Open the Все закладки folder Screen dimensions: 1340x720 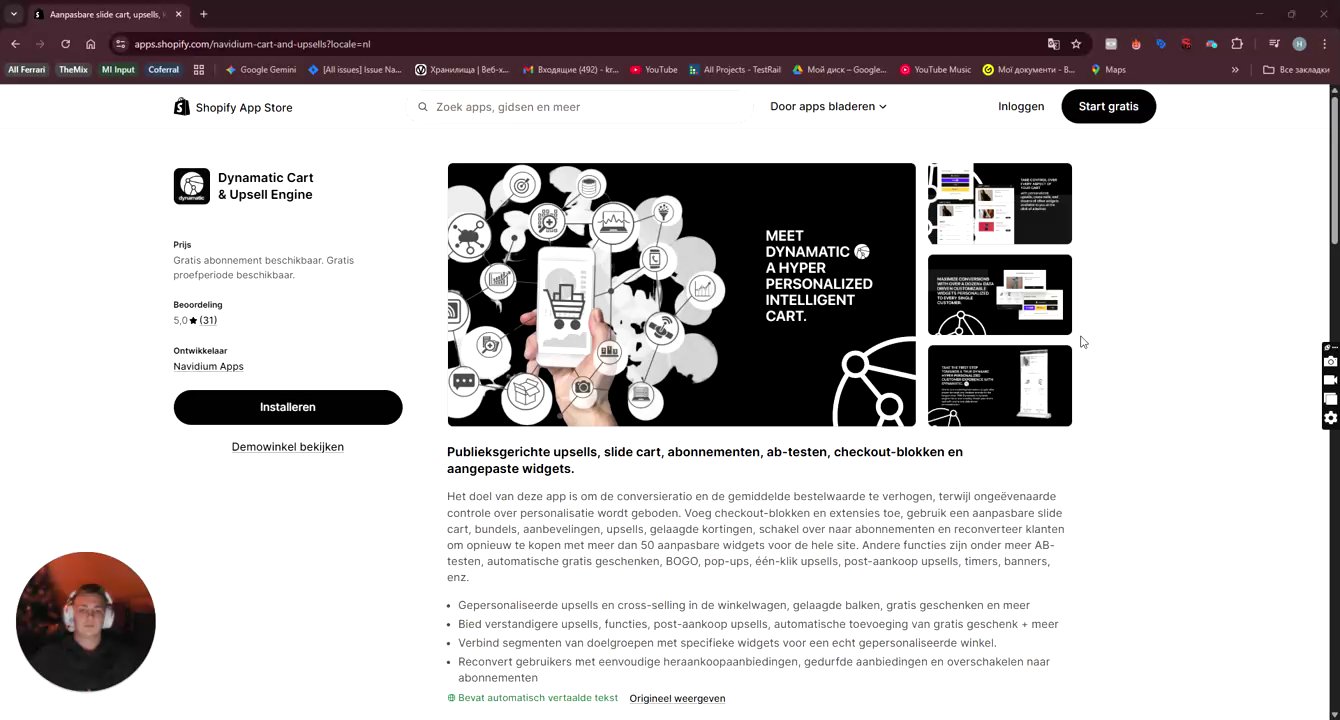[x=1296, y=70]
